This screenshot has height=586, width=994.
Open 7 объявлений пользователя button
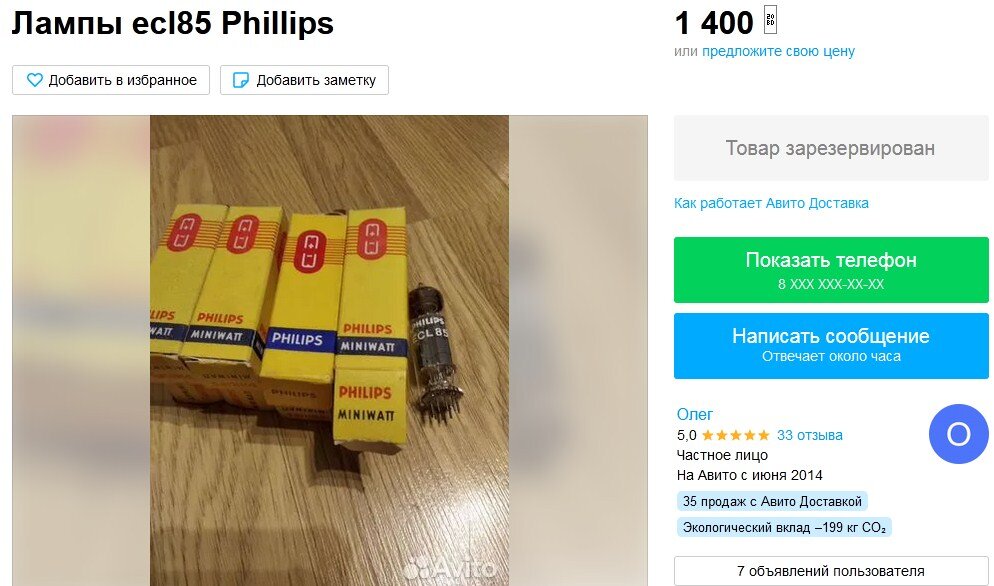click(x=831, y=571)
